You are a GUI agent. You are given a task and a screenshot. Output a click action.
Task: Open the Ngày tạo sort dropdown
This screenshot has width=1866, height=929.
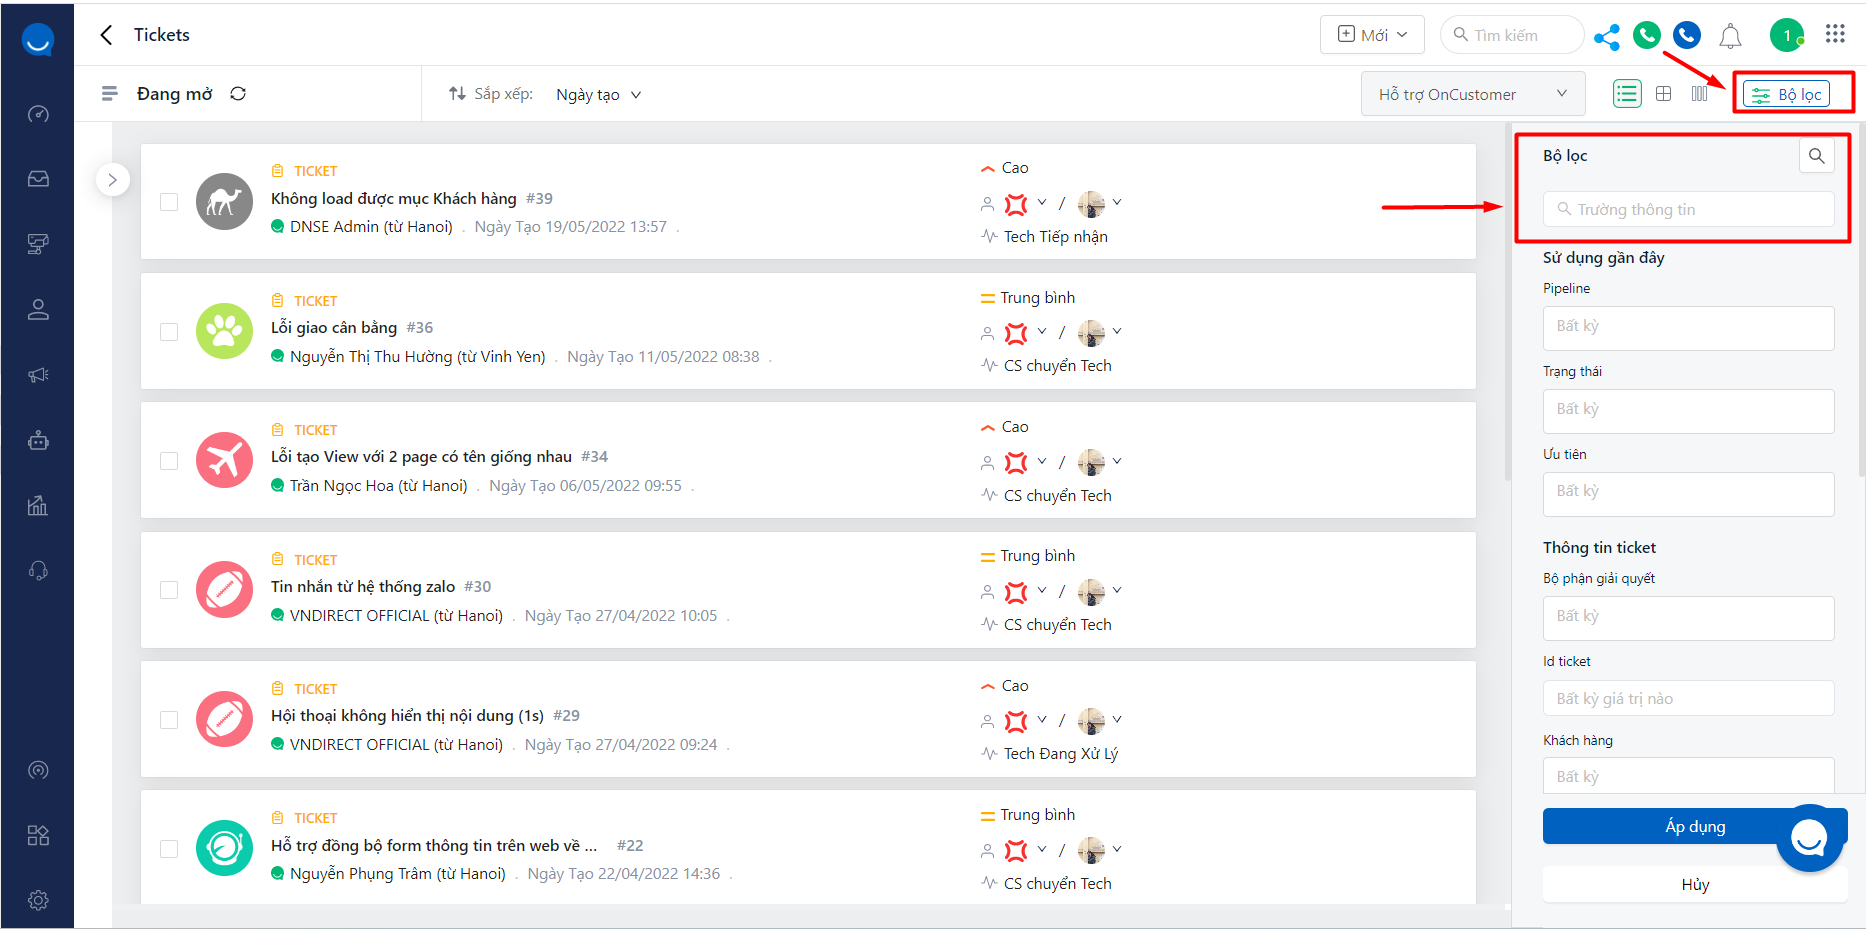click(x=598, y=95)
